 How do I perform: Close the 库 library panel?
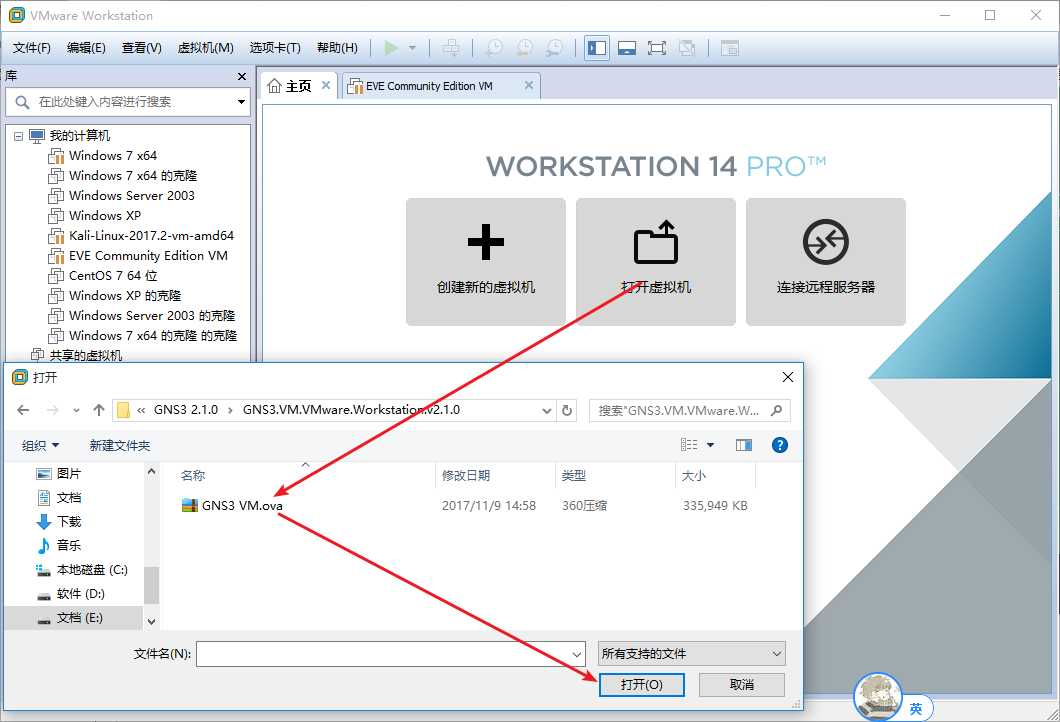[242, 76]
